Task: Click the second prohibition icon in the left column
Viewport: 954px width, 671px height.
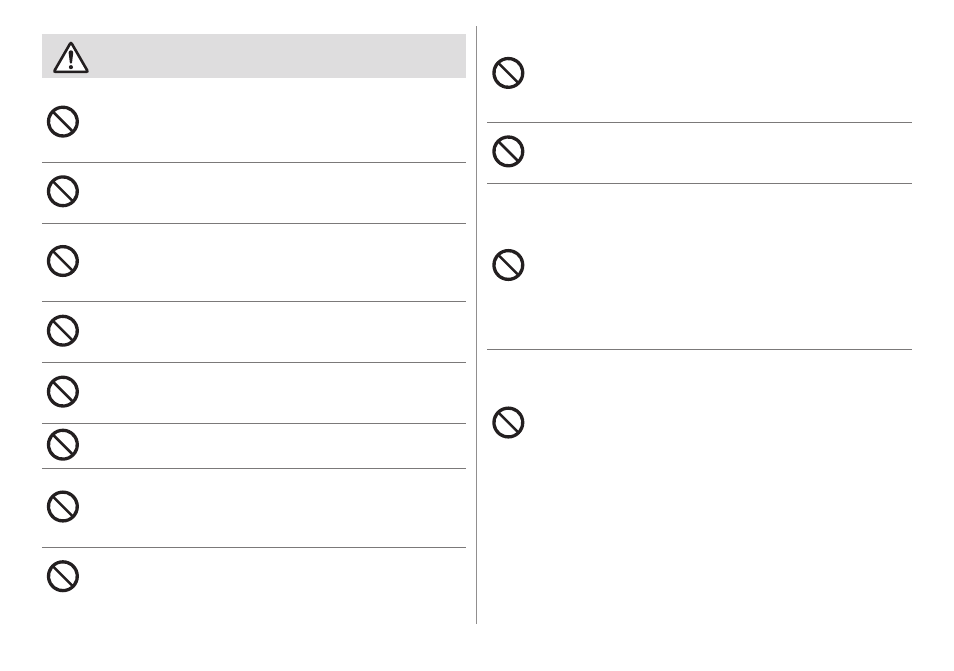Action: point(63,192)
